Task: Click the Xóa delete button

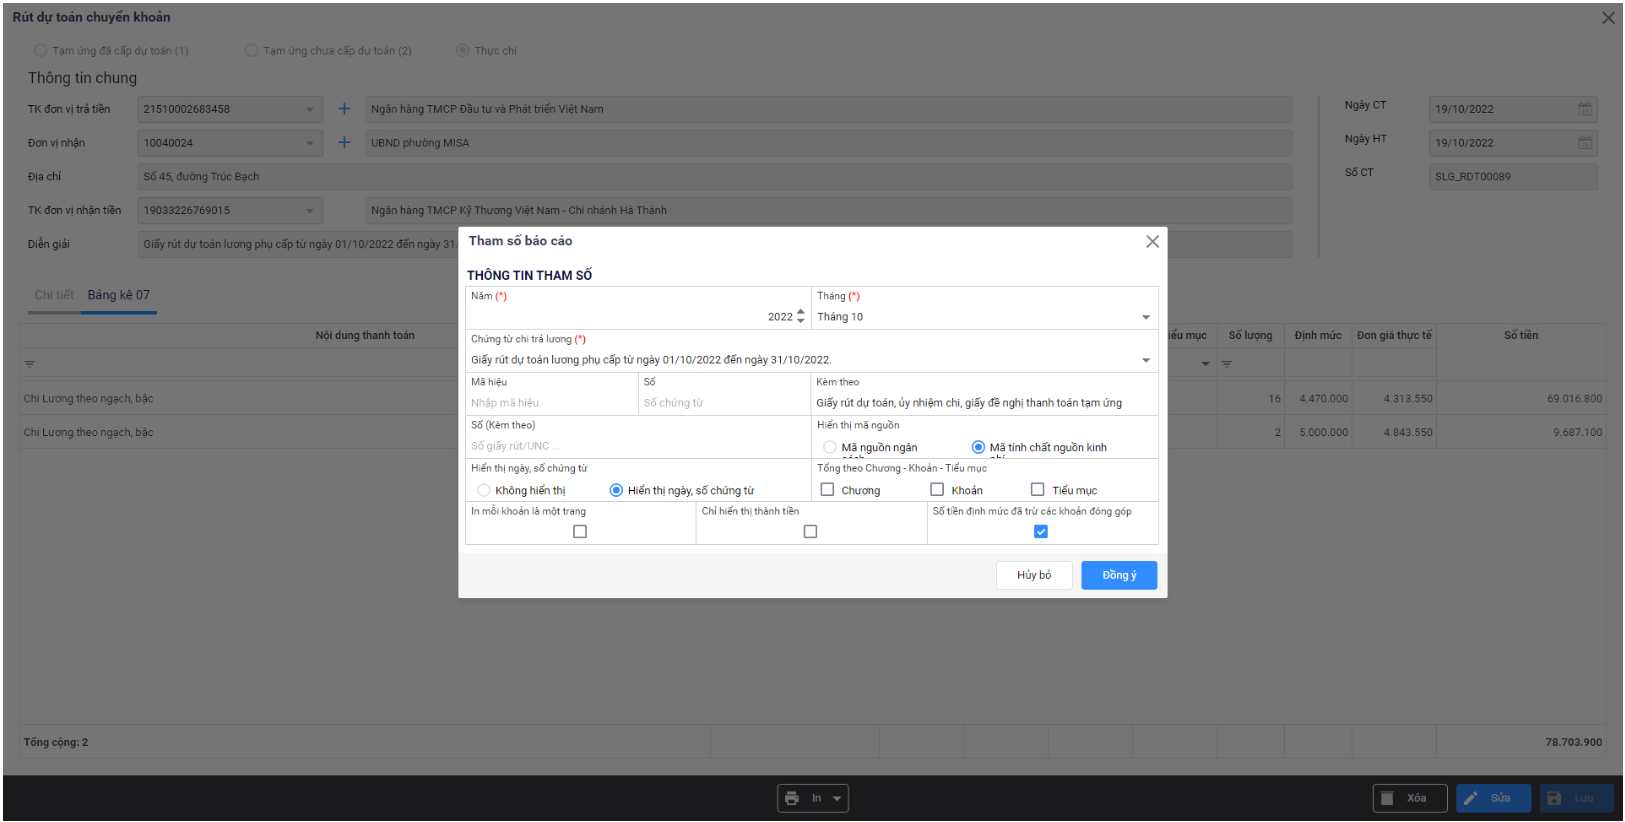Action: [1409, 798]
